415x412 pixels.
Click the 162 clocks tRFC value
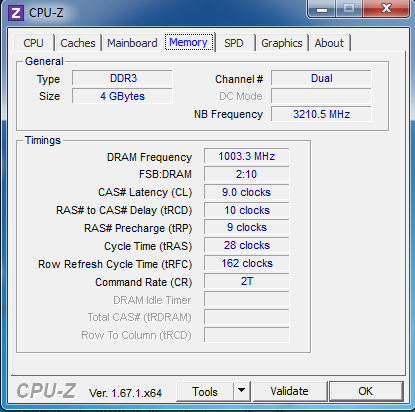(247, 263)
